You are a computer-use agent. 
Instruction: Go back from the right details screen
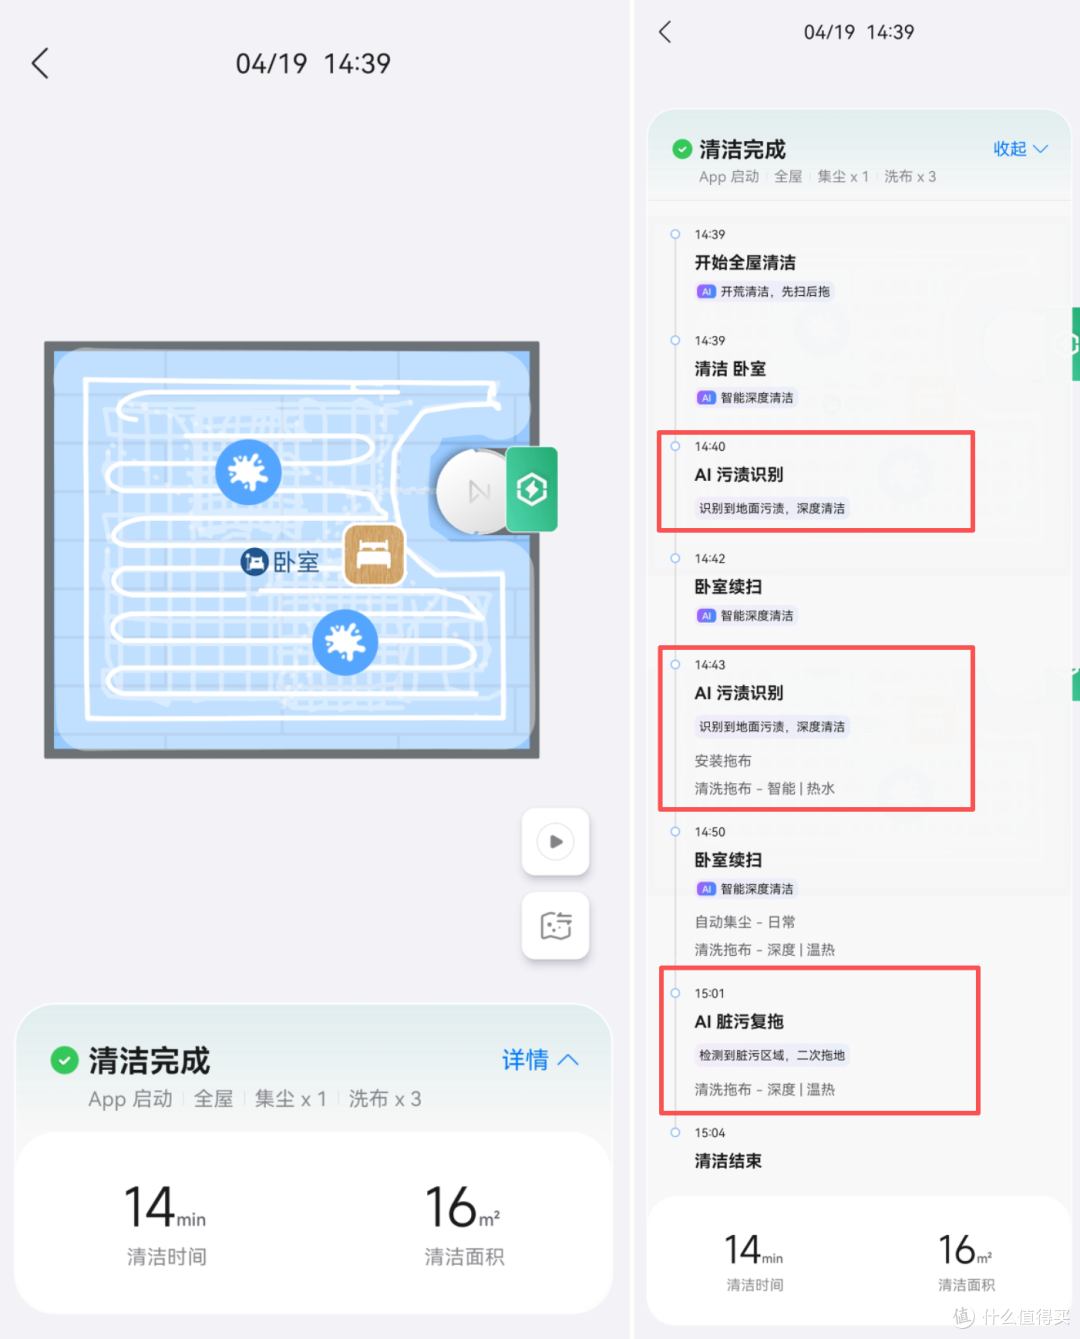[665, 32]
